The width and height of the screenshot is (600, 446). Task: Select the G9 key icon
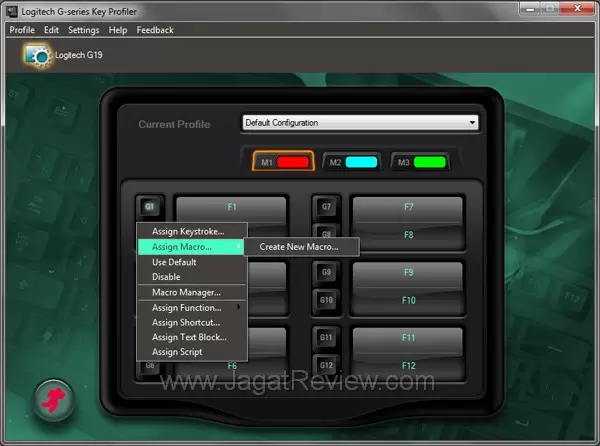pos(326,272)
